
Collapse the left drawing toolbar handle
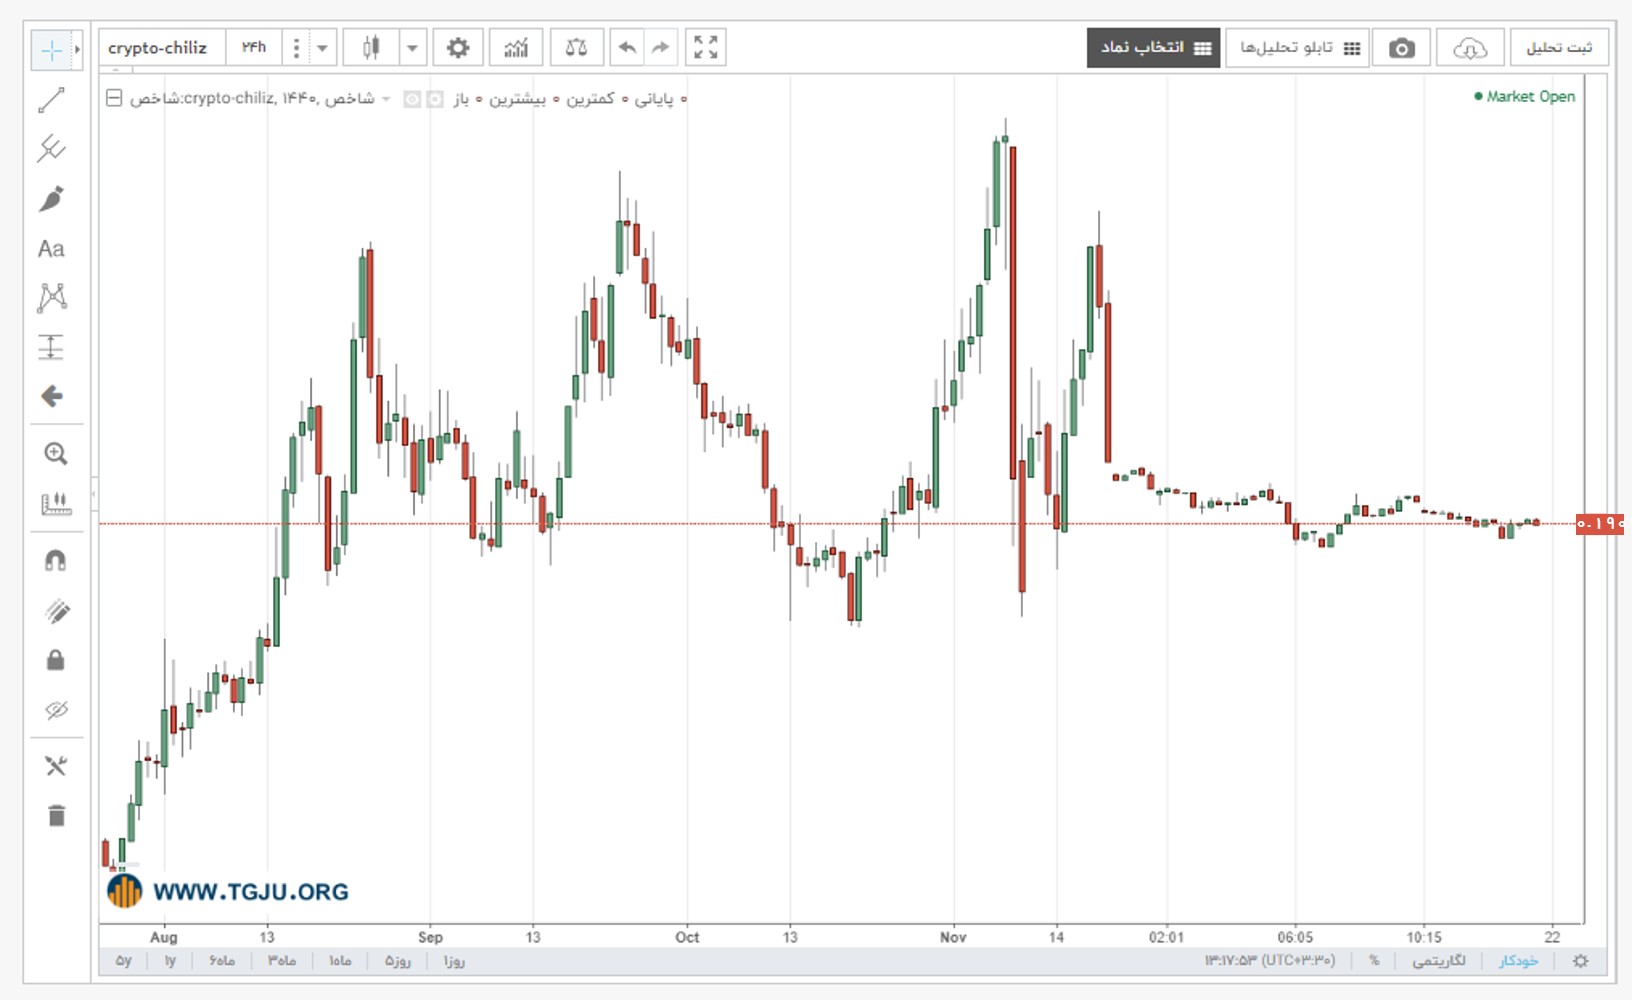[x=94, y=493]
